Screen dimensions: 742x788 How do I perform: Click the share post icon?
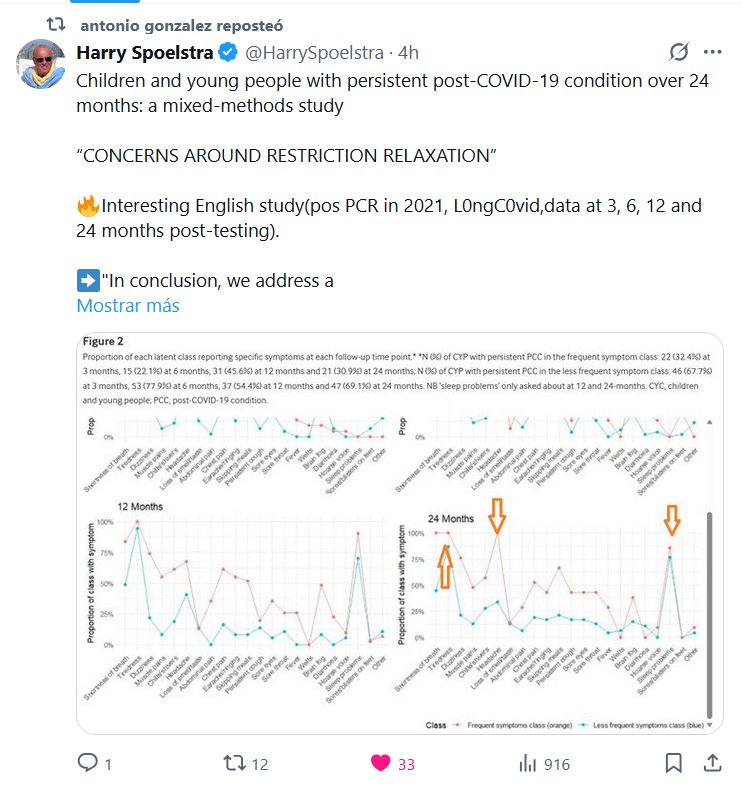point(712,763)
